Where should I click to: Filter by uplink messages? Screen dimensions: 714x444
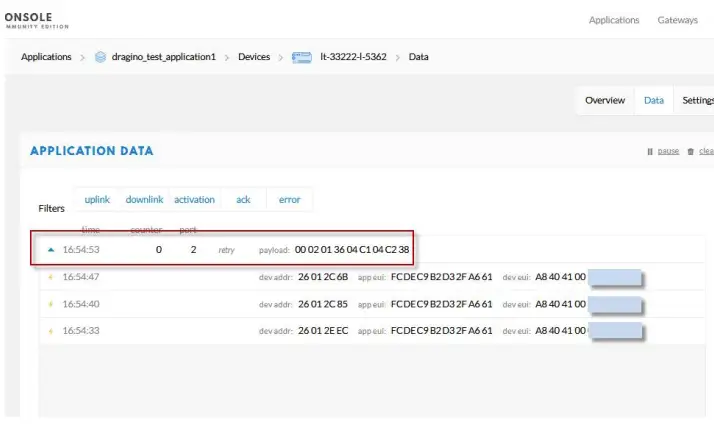click(x=97, y=199)
